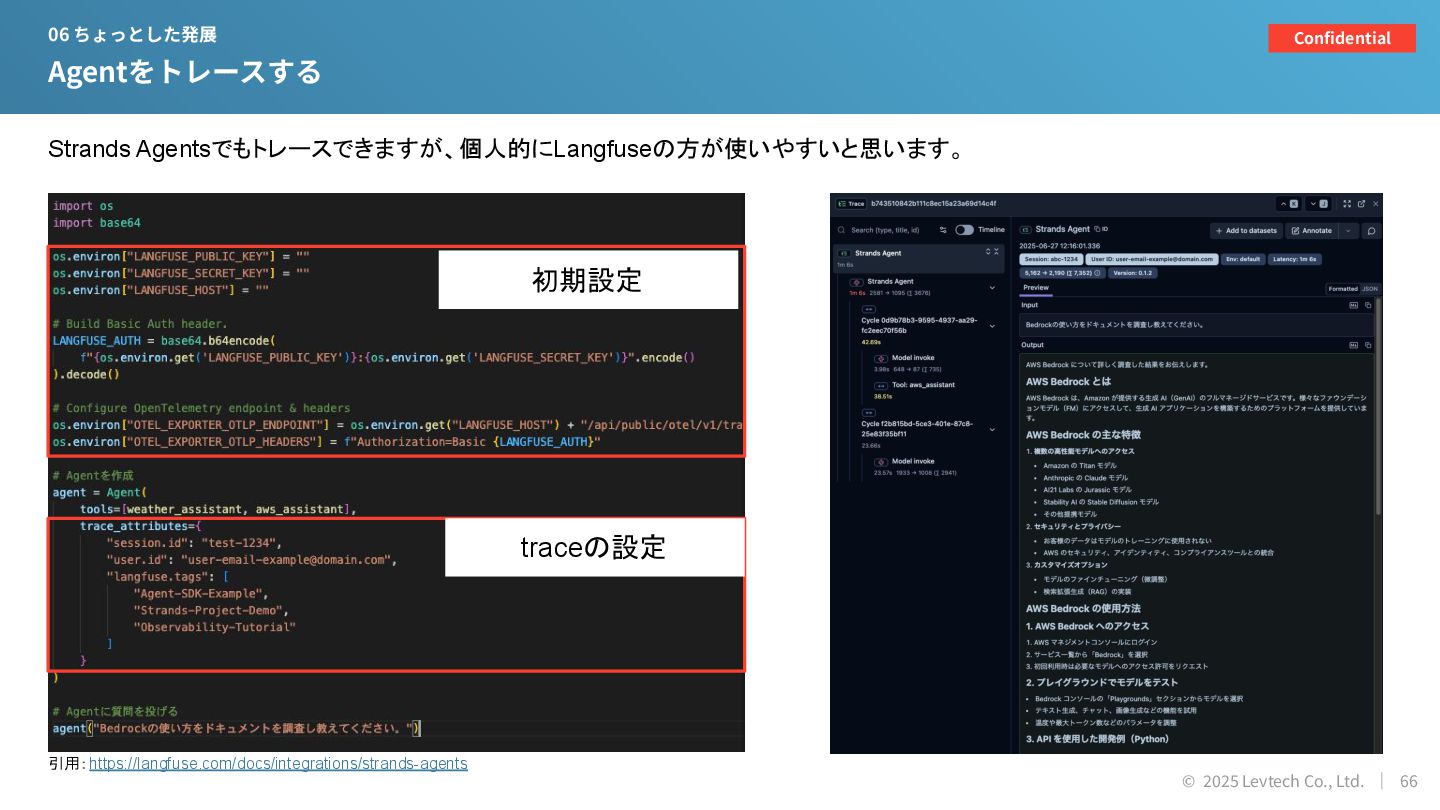
Task: Click the span icon above Cycle 0d9b78b3
Action: click(868, 309)
